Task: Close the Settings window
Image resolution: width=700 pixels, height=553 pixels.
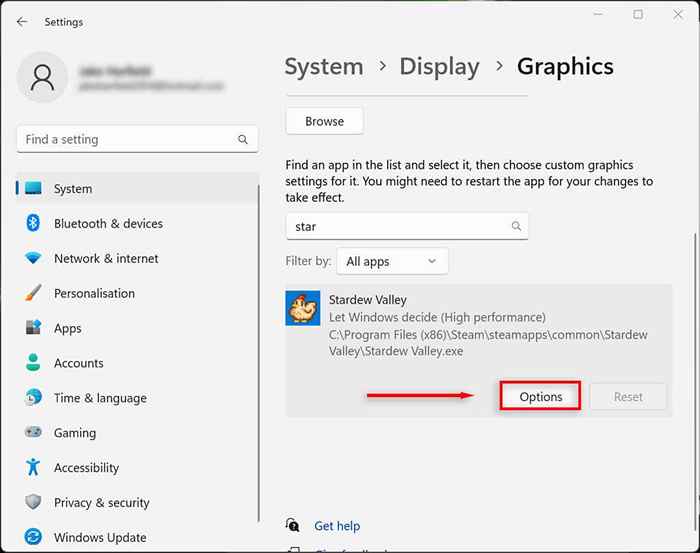Action: coord(678,15)
